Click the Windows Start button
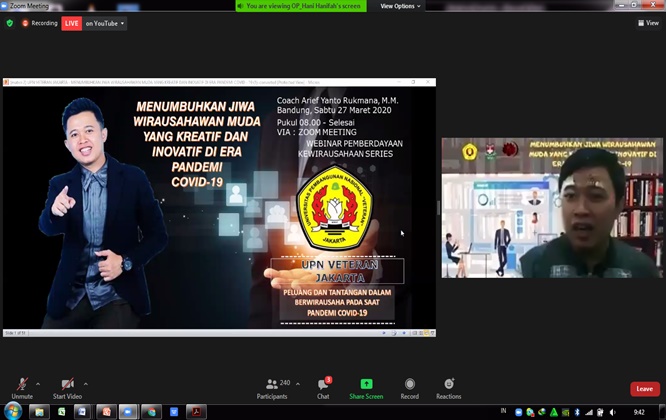The height and width of the screenshot is (420, 666). (13, 412)
